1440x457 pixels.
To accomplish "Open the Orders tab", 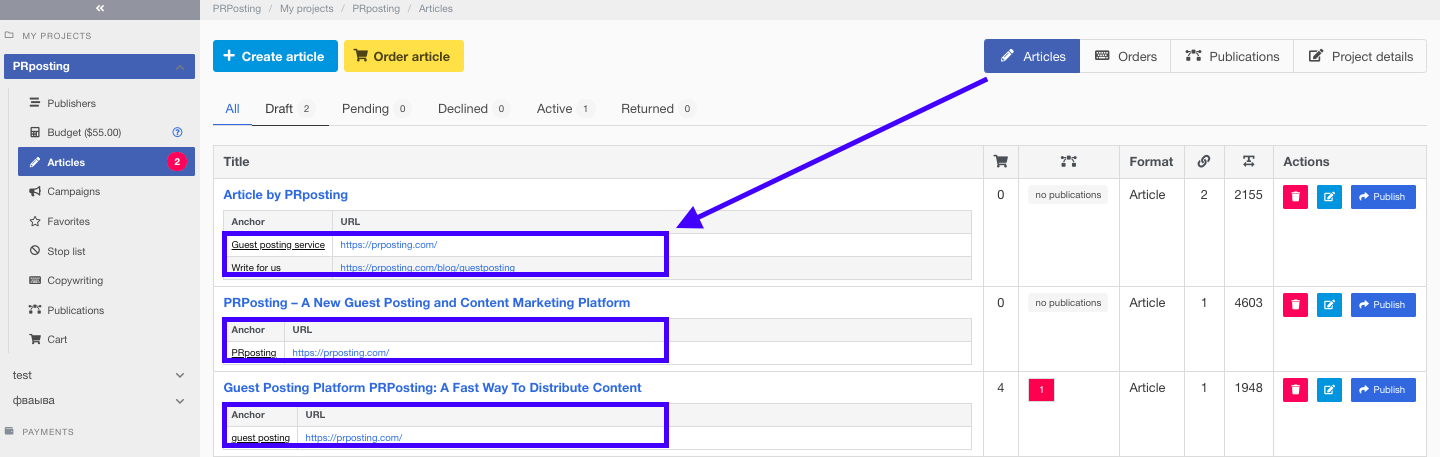I will coord(1125,56).
